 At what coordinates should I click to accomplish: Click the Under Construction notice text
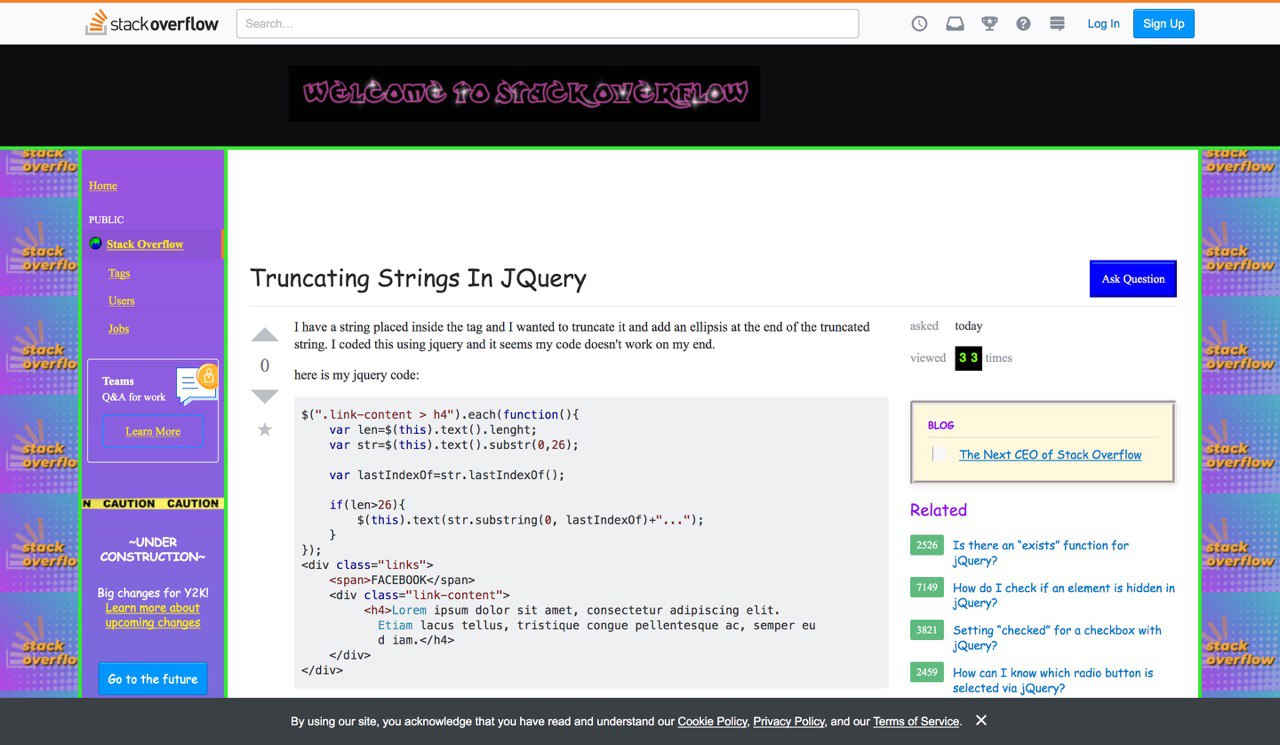pyautogui.click(x=153, y=549)
